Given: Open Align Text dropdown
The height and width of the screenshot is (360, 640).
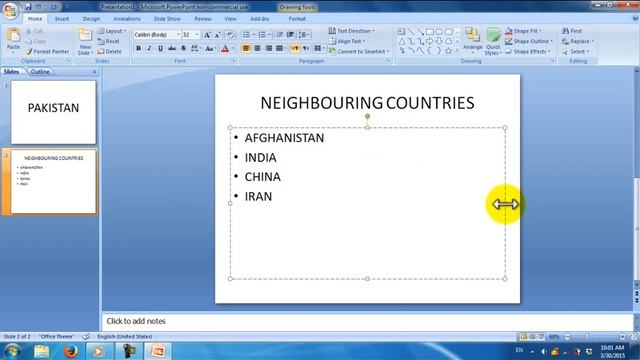Looking at the screenshot, I should [347, 41].
